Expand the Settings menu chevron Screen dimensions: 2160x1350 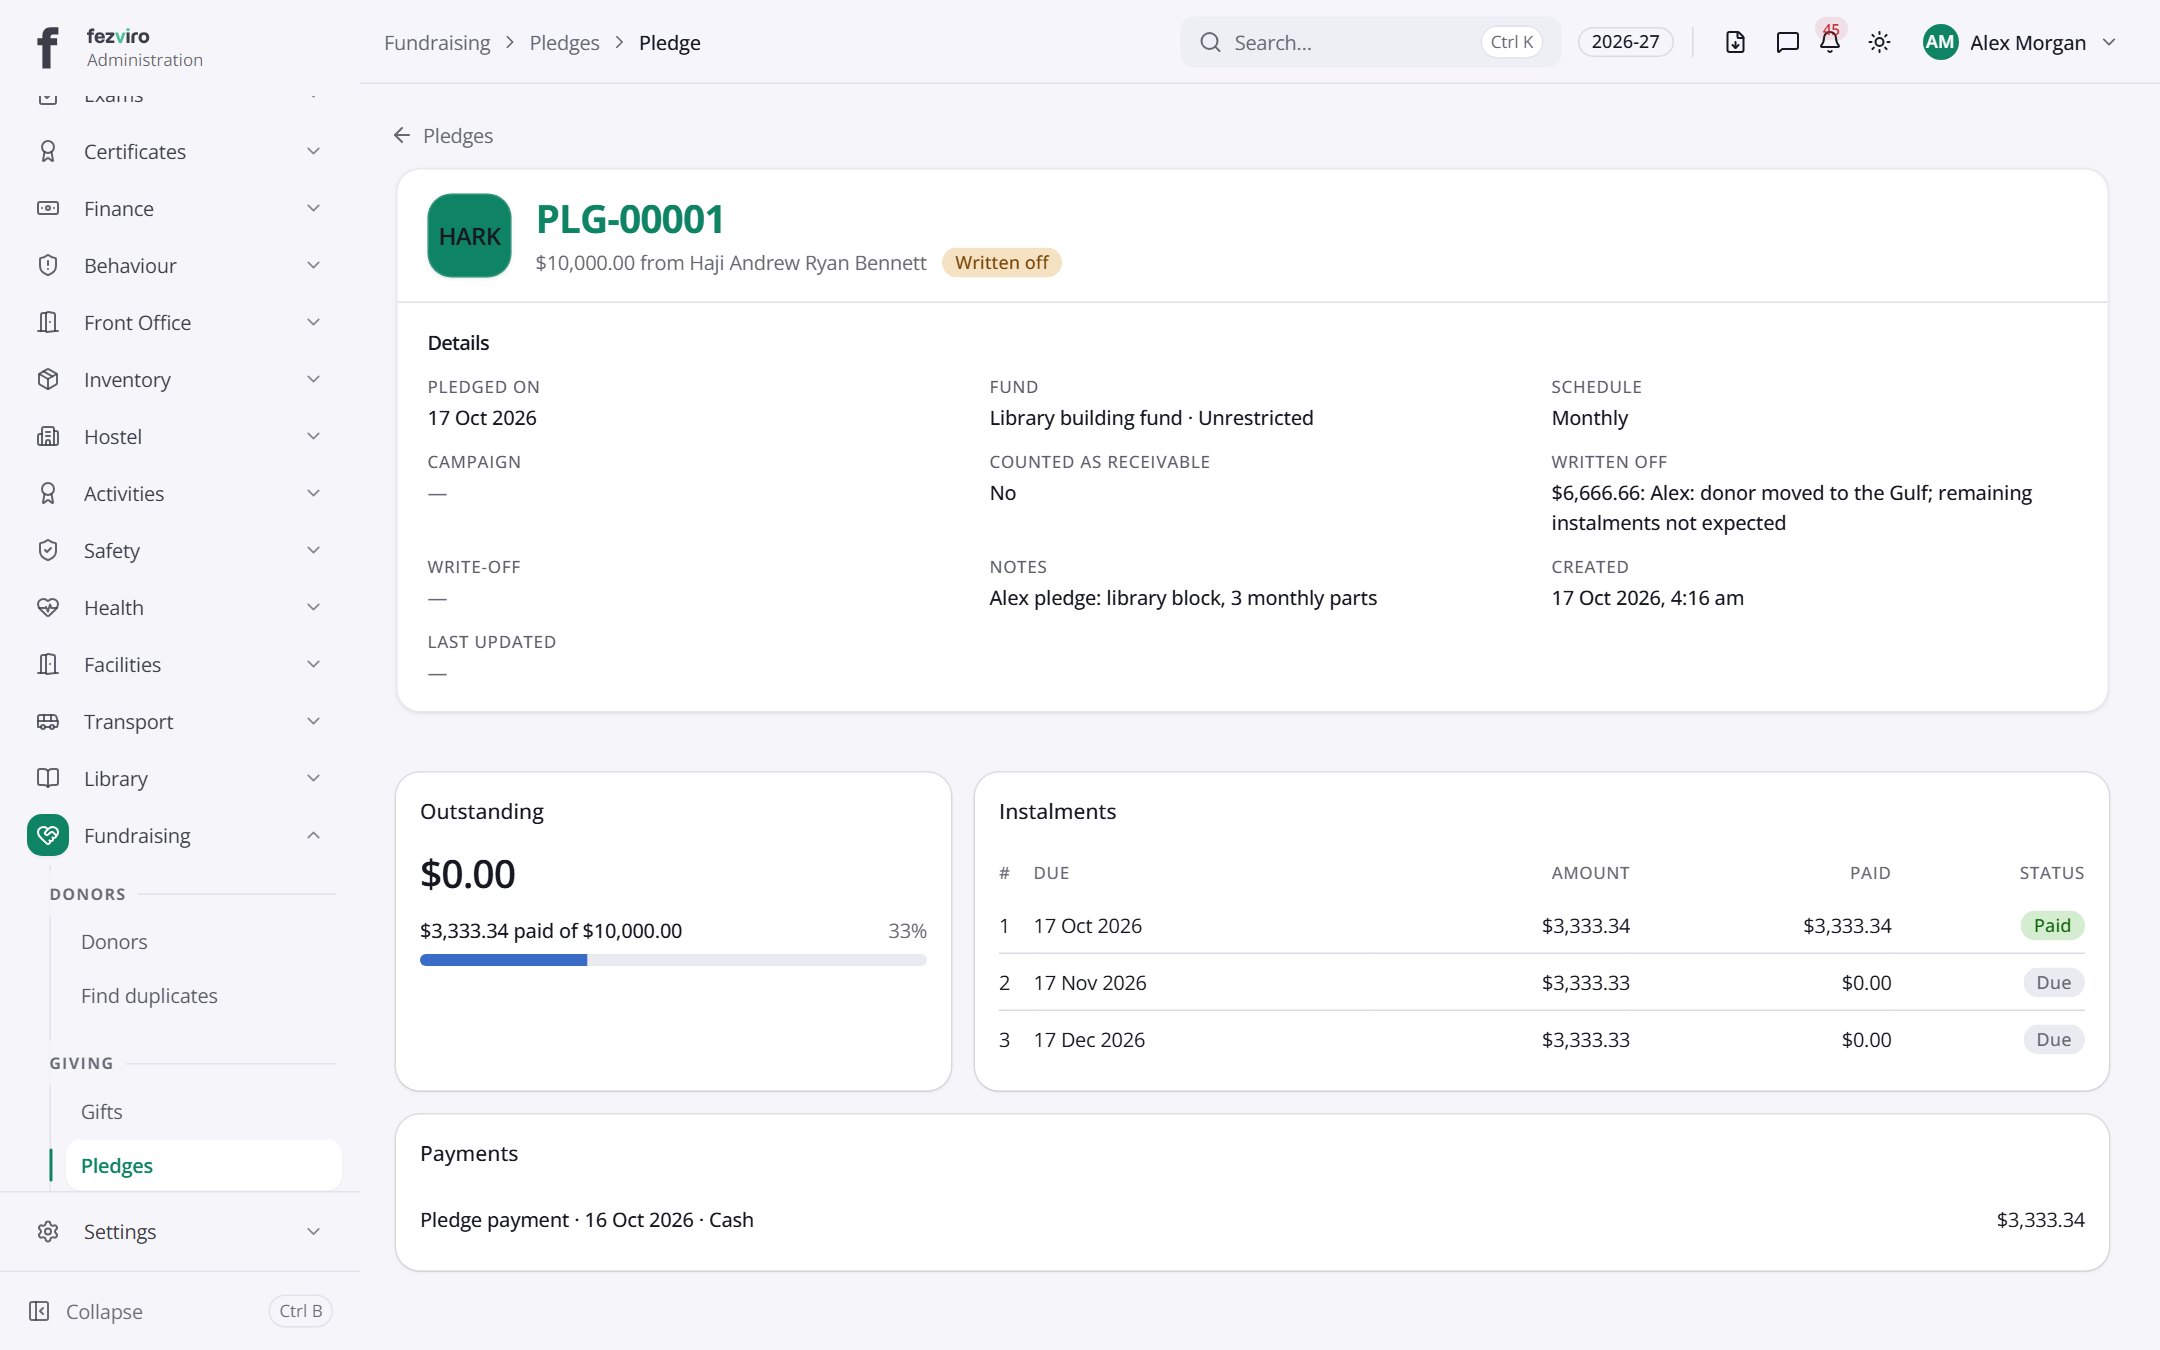pyautogui.click(x=313, y=1232)
